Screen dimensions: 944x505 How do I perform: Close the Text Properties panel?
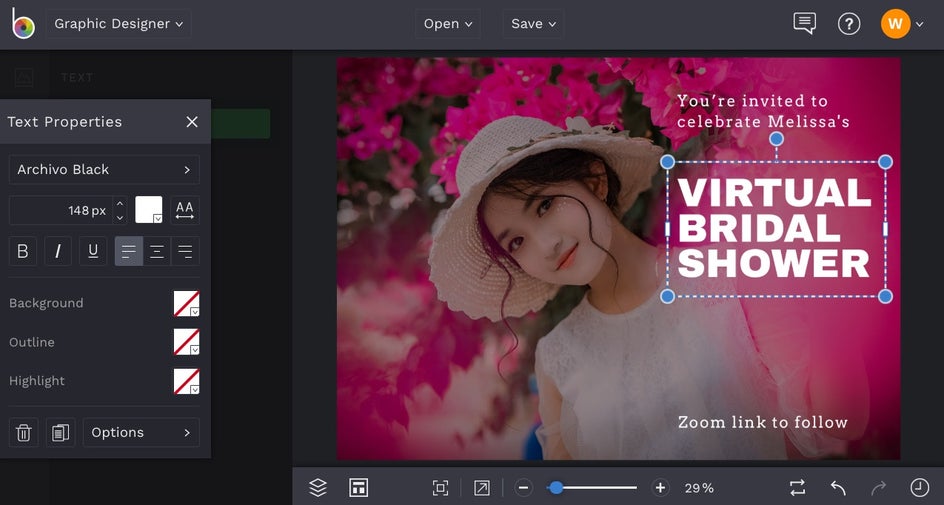[192, 122]
